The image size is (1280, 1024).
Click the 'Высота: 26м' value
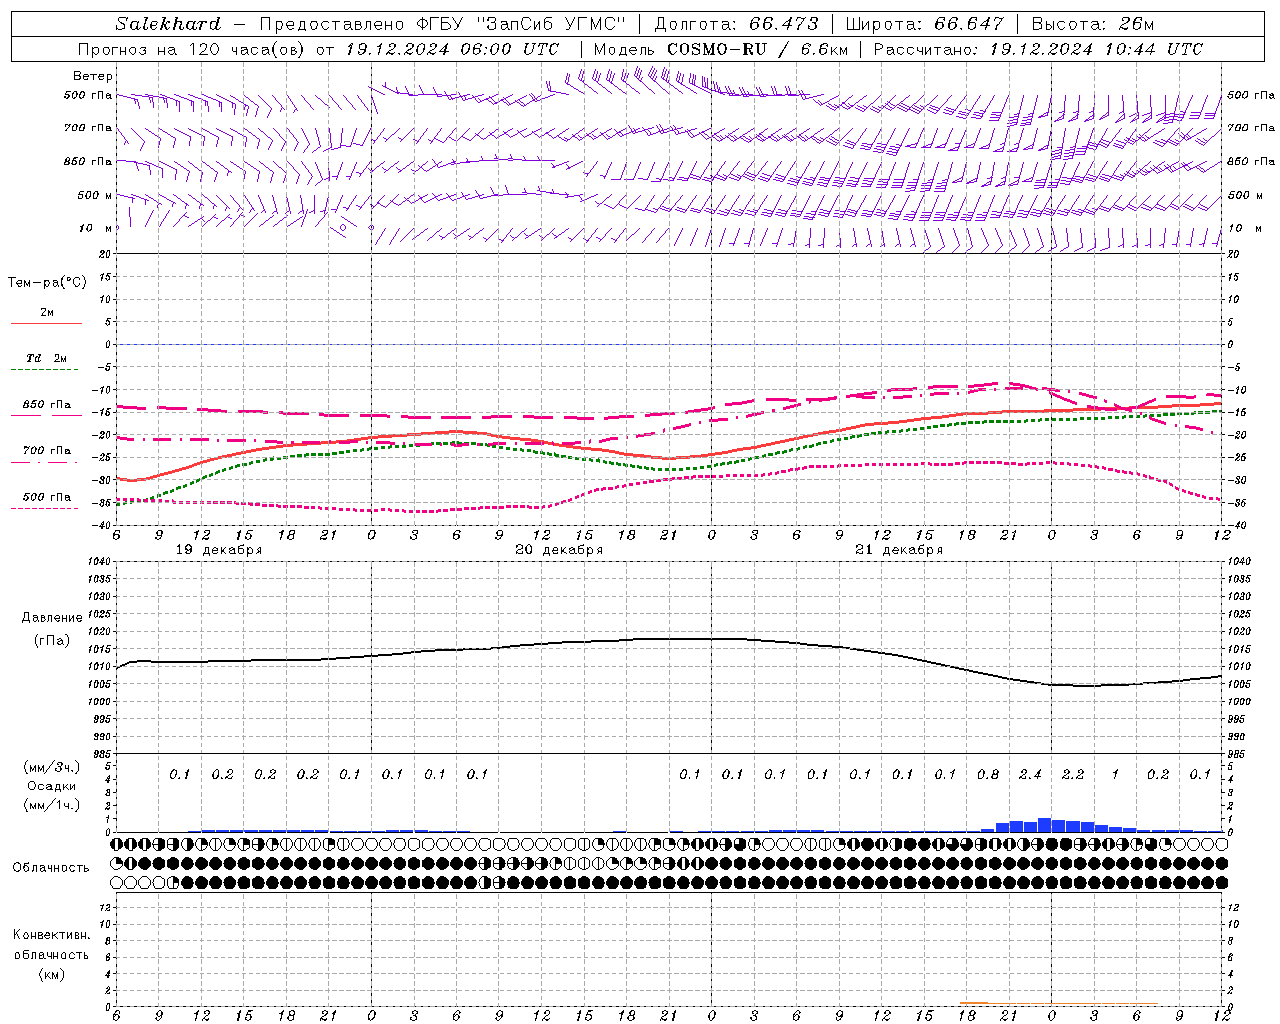click(1092, 24)
